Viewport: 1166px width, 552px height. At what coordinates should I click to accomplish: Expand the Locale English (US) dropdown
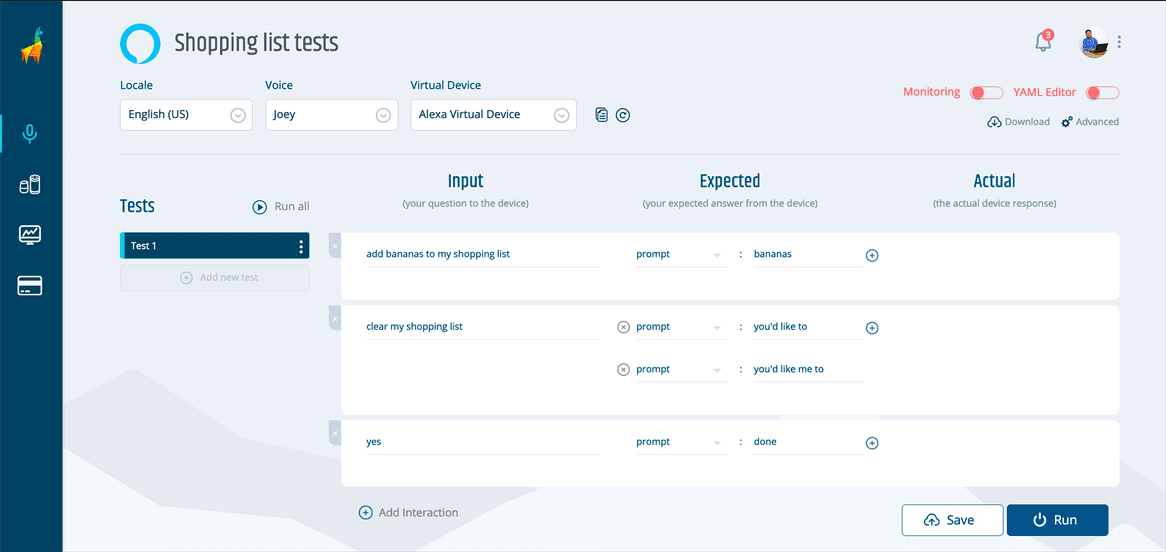[186, 115]
